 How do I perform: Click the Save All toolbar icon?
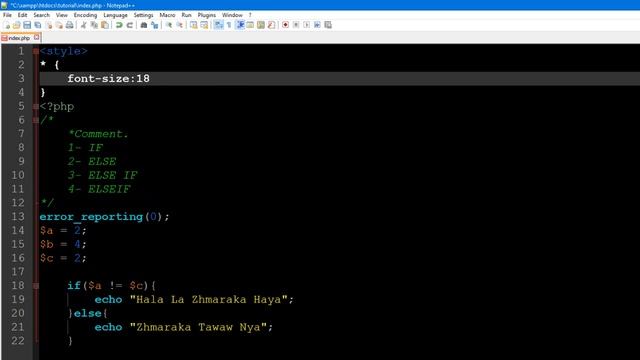point(38,25)
